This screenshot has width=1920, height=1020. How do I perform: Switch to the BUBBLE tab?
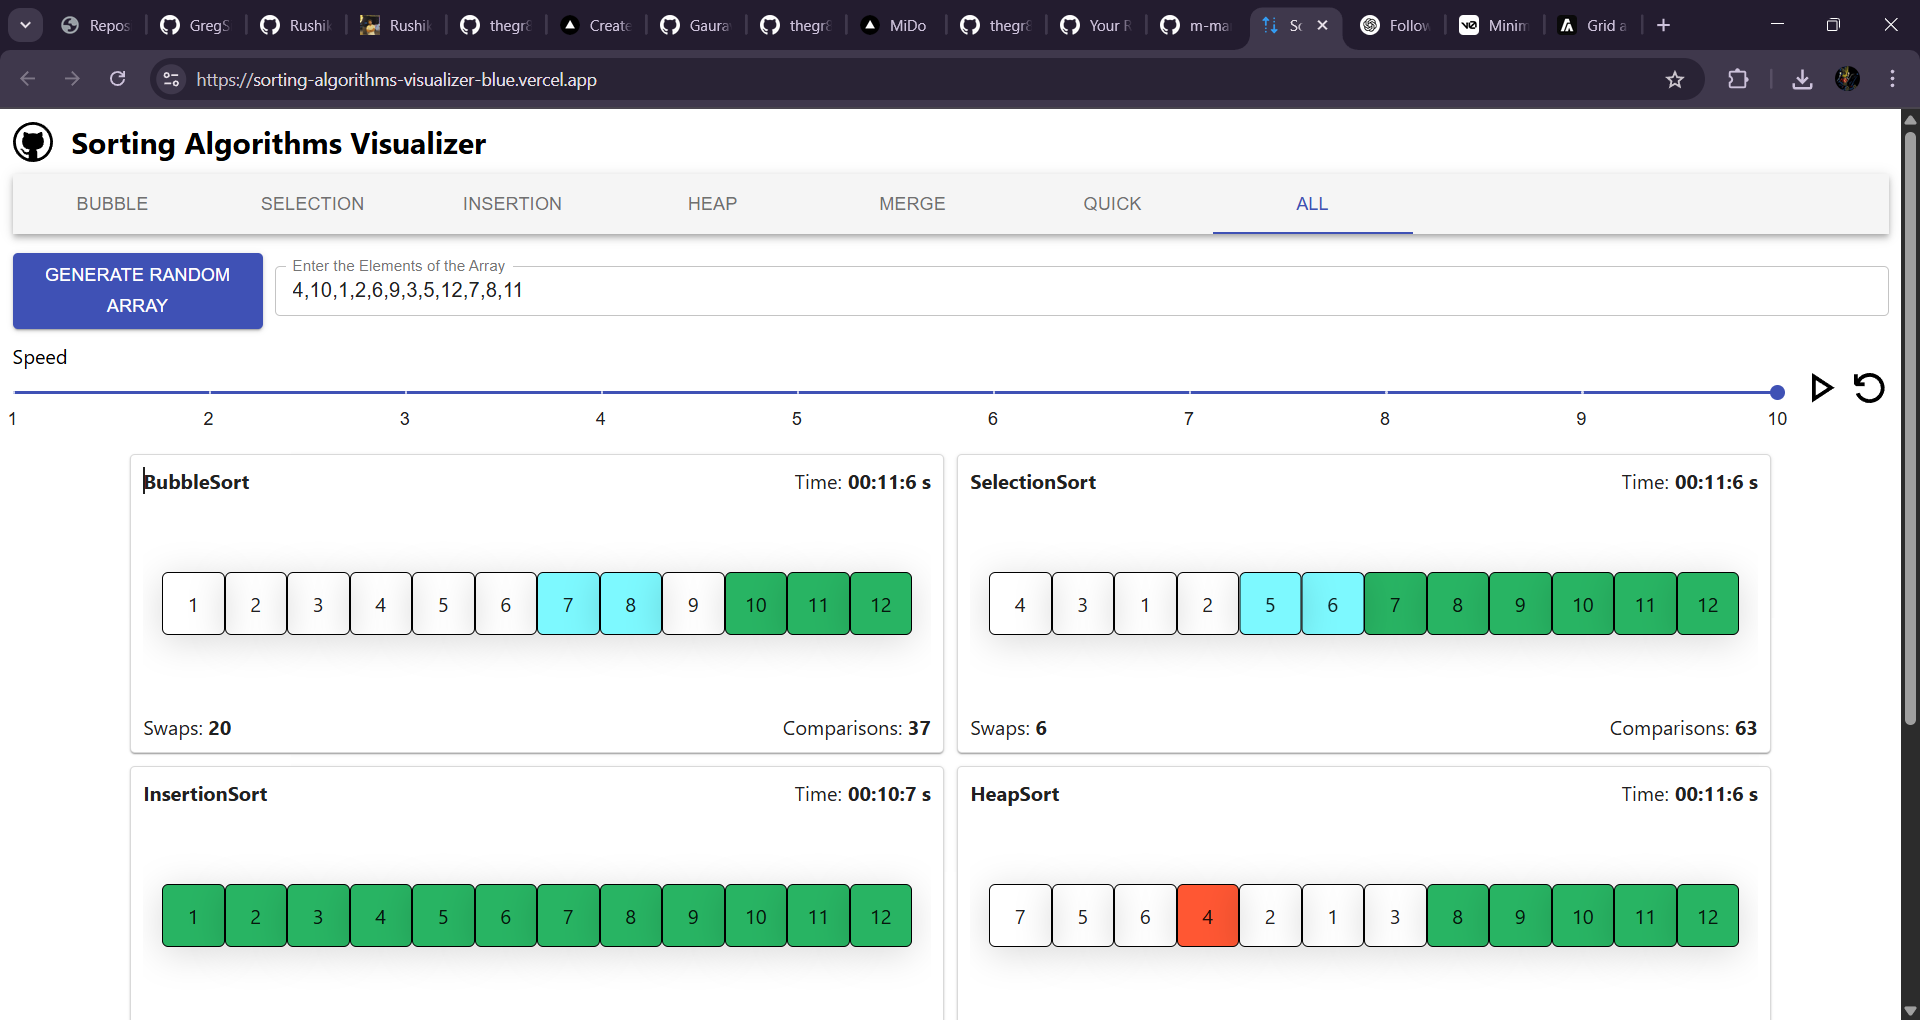tap(112, 204)
